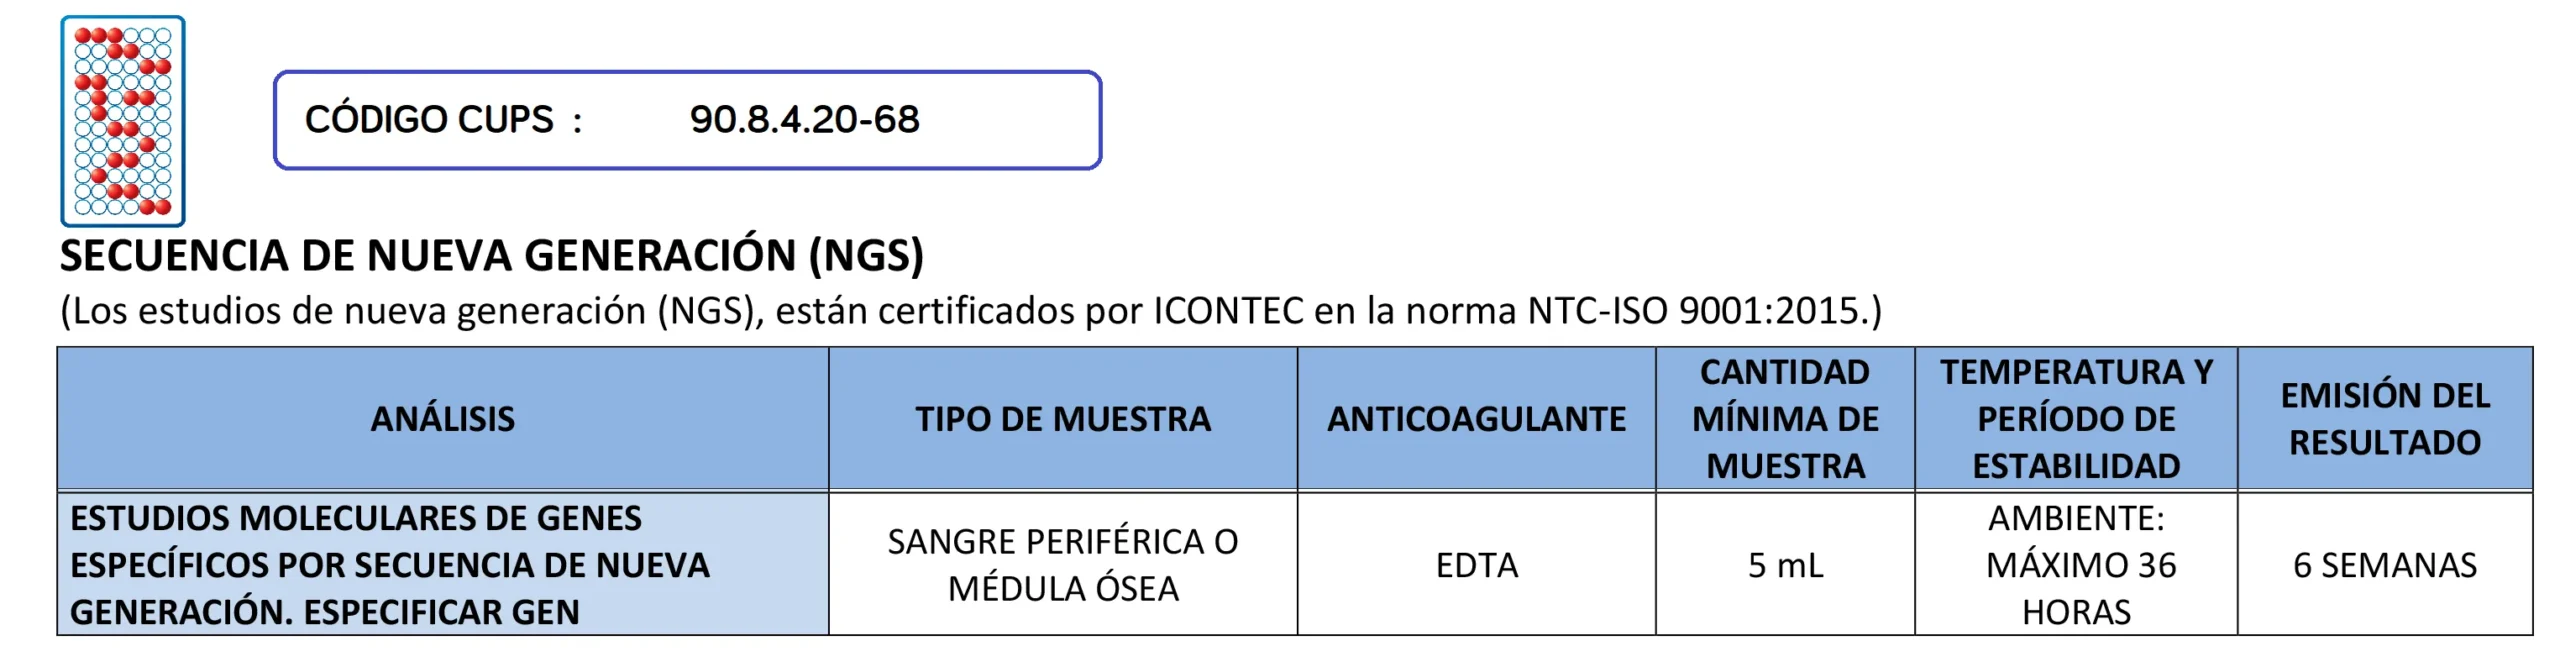Select the TIPO DE MUESTRA column header
This screenshot has width=2560, height=662.
click(x=1062, y=419)
